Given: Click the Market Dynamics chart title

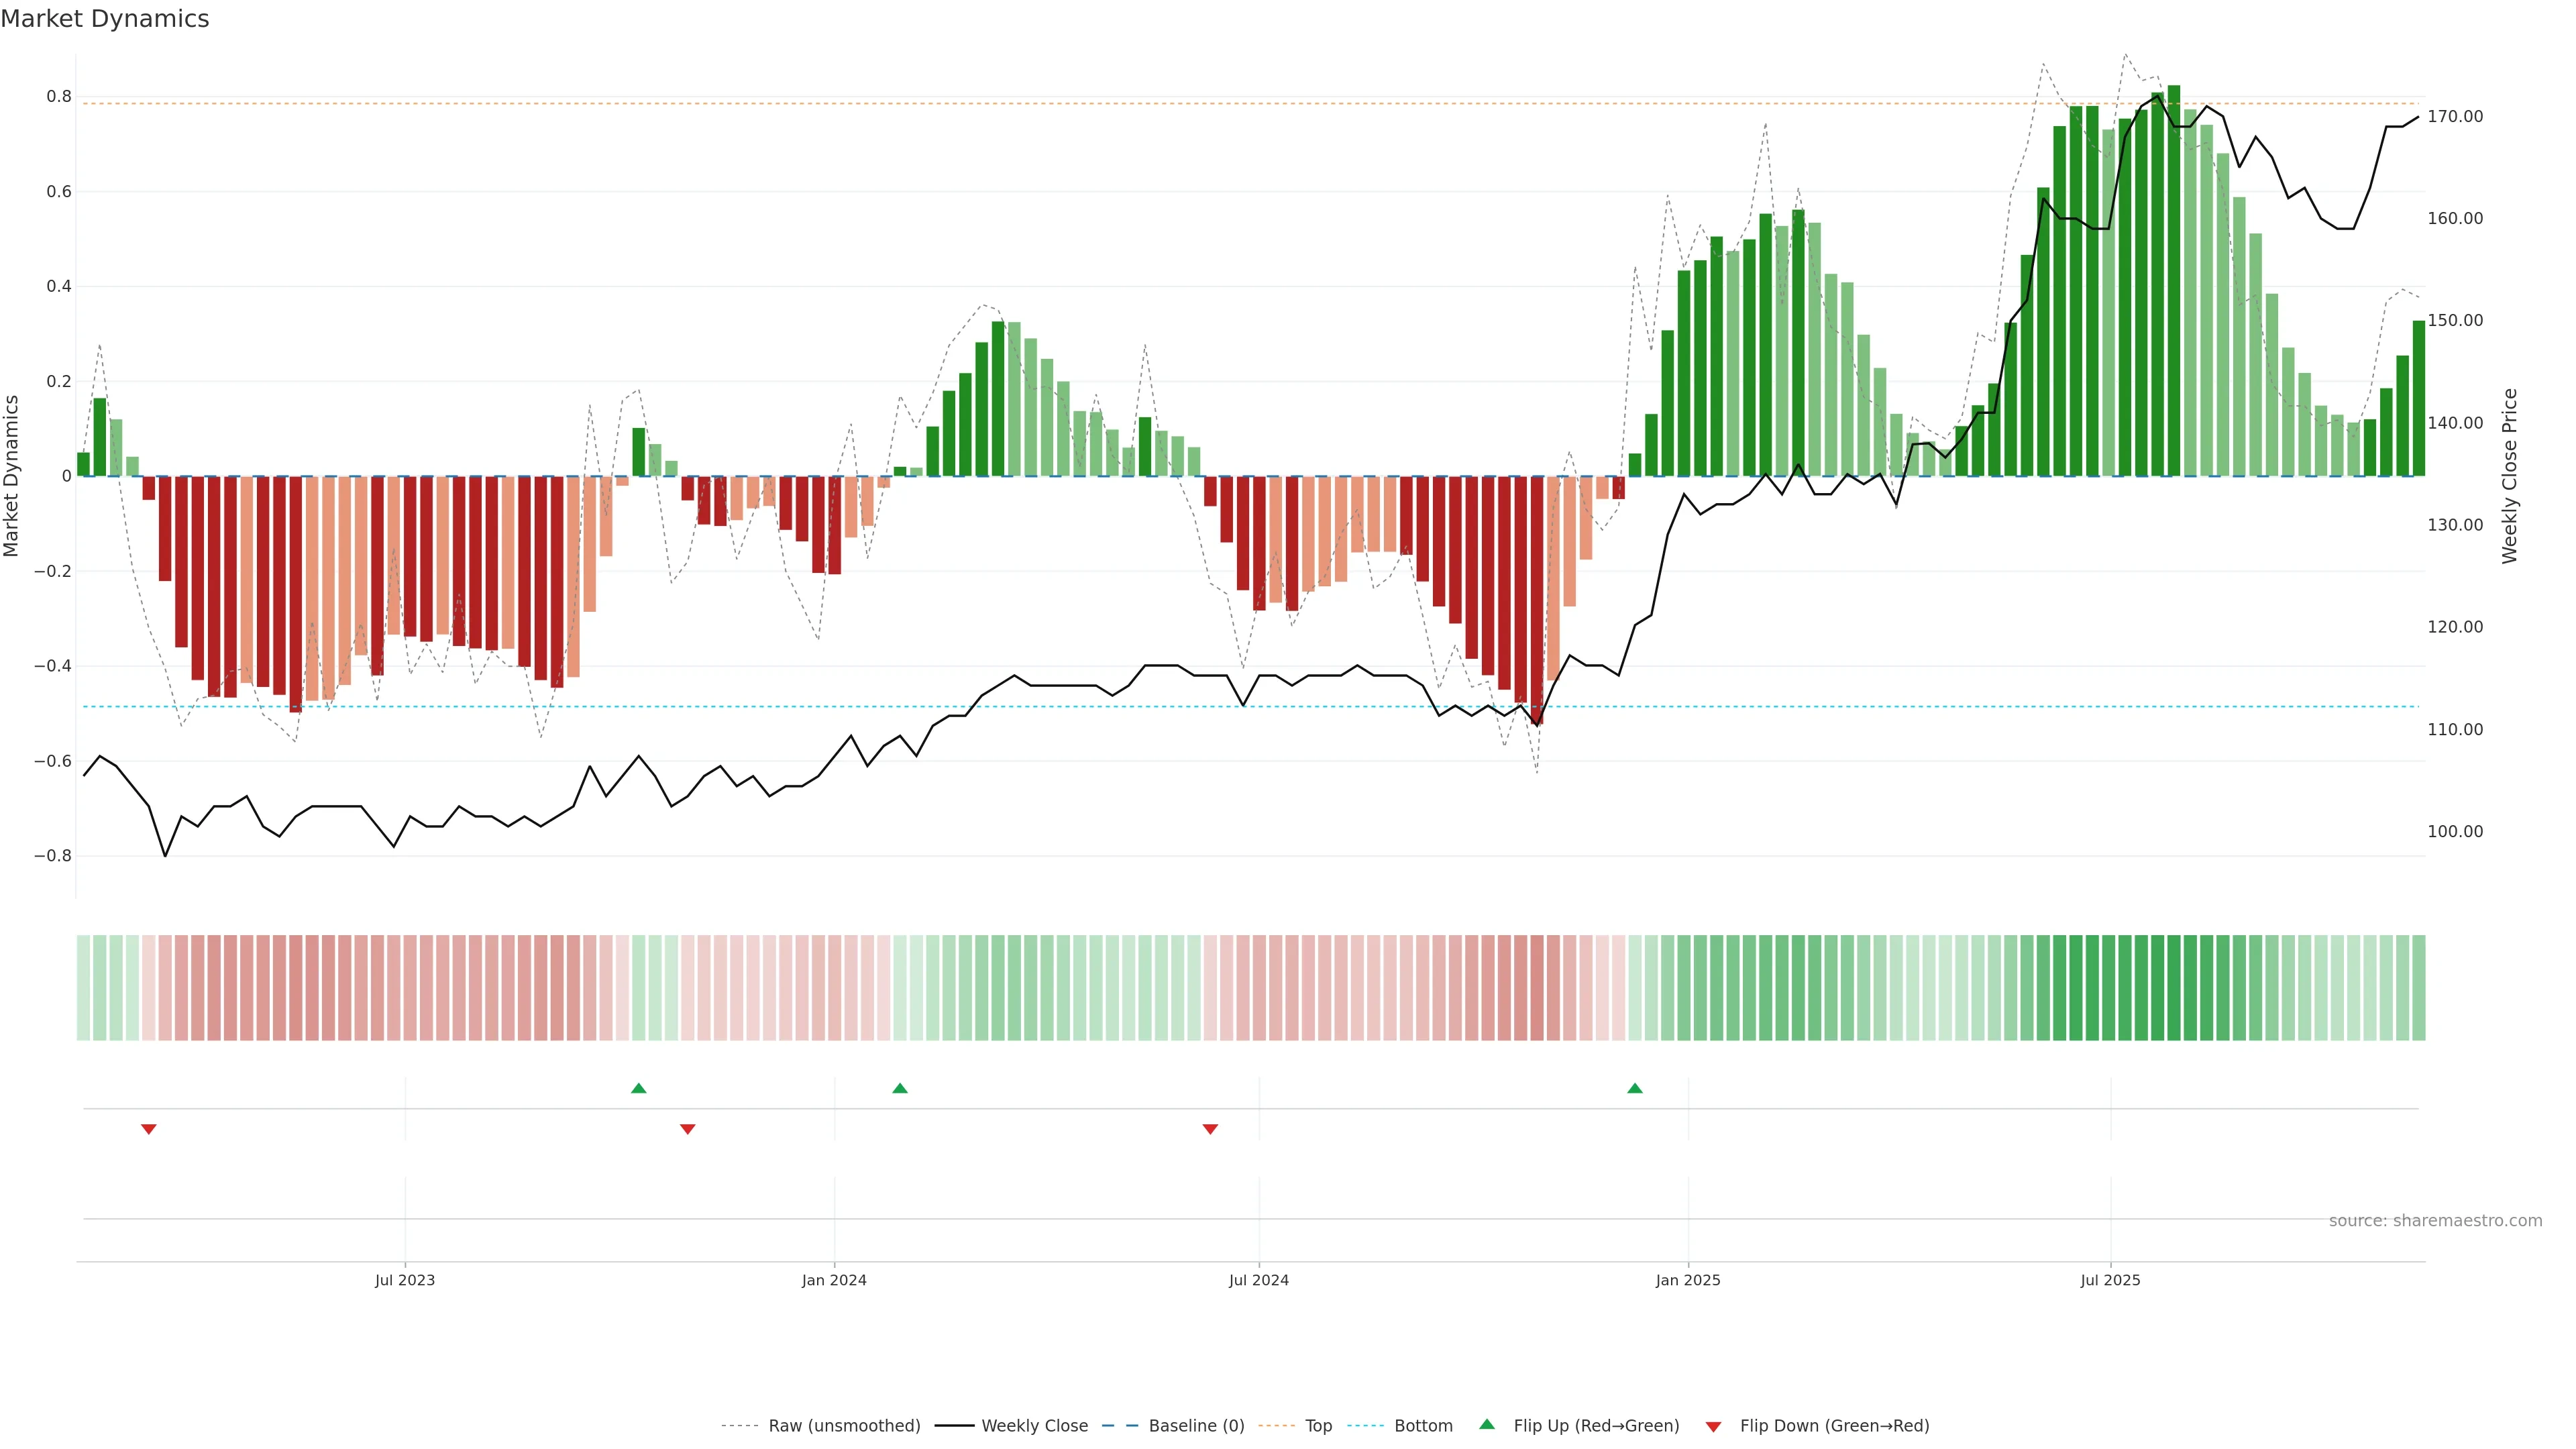Looking at the screenshot, I should pyautogui.click(x=105, y=19).
